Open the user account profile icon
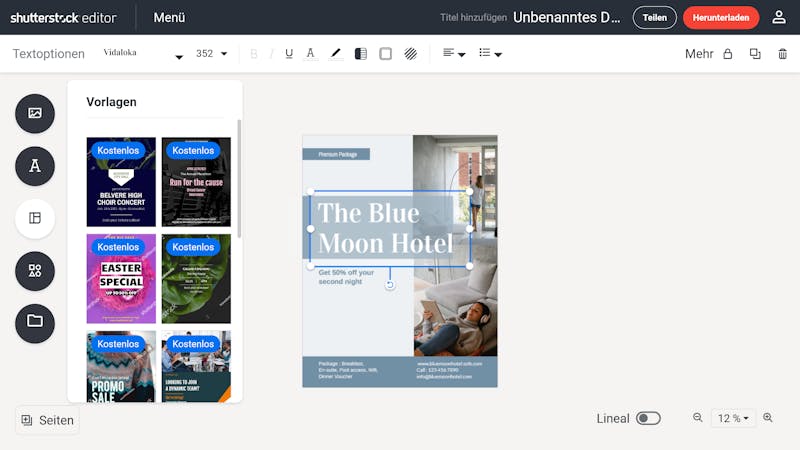800x450 pixels. (779, 17)
